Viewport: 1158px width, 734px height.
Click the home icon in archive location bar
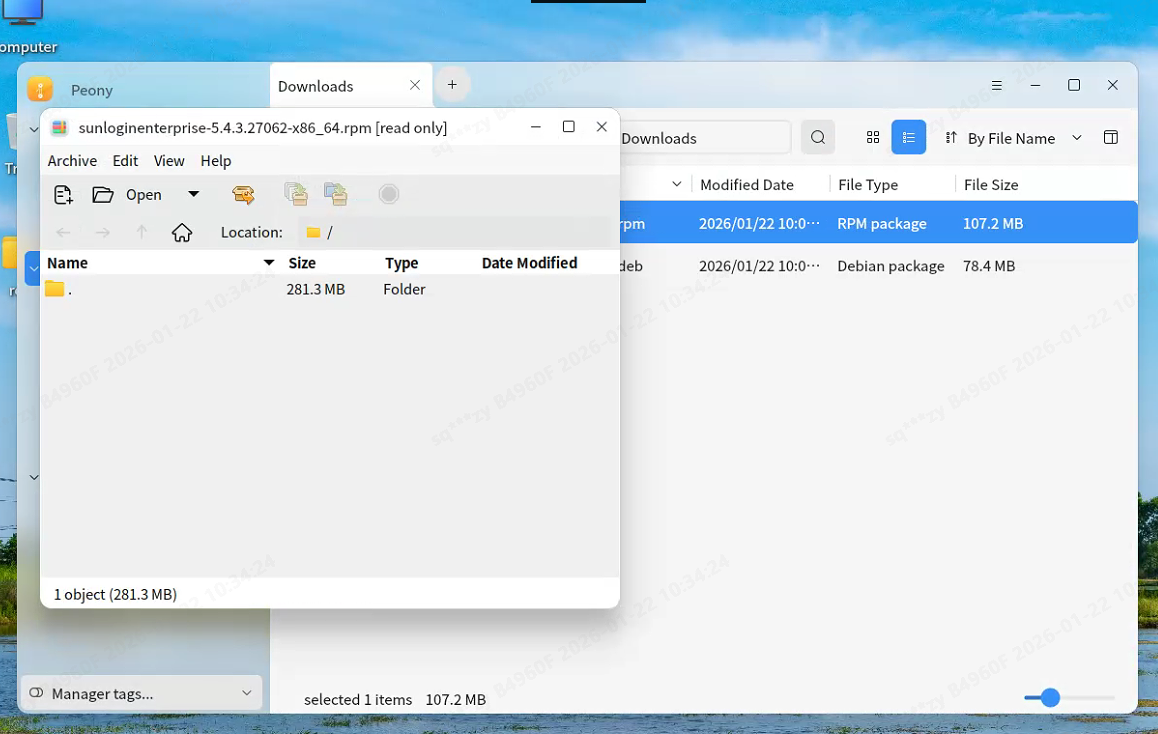click(182, 232)
